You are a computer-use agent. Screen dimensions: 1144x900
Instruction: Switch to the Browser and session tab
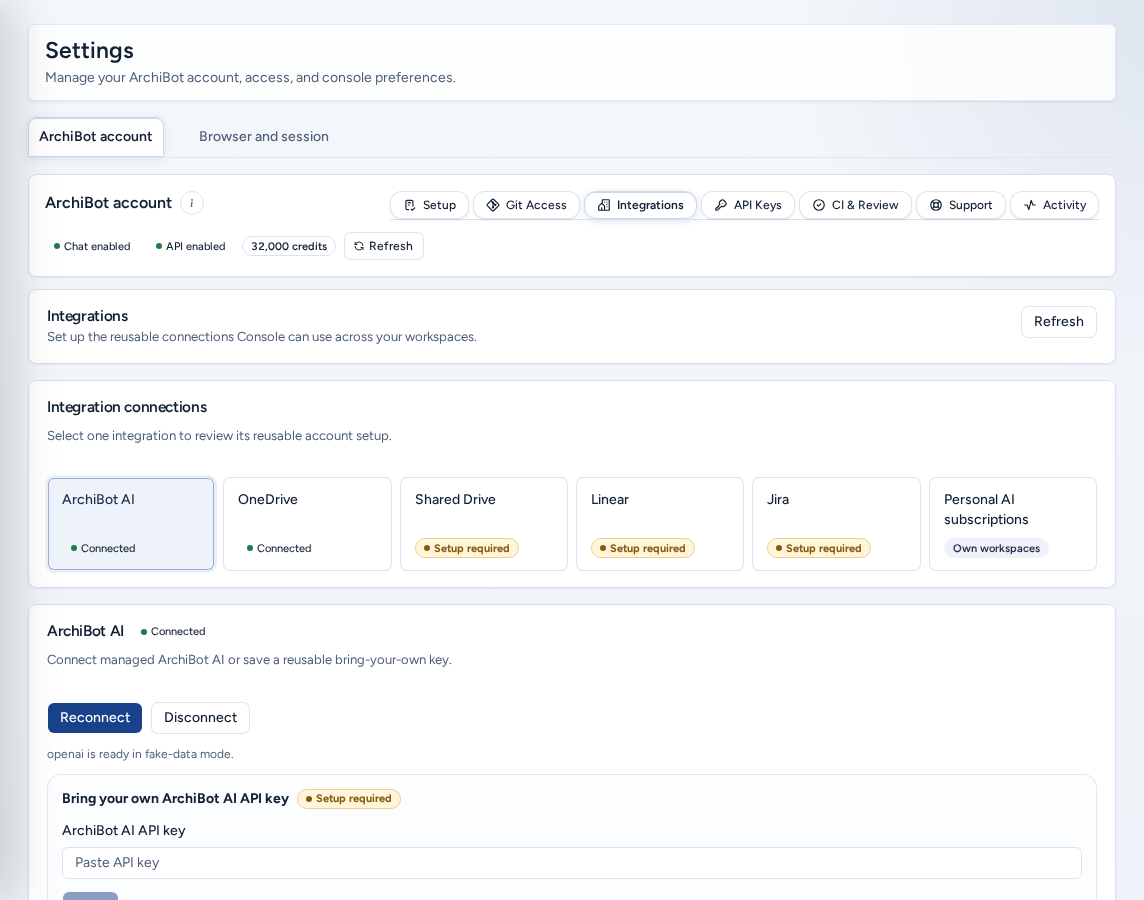[264, 136]
